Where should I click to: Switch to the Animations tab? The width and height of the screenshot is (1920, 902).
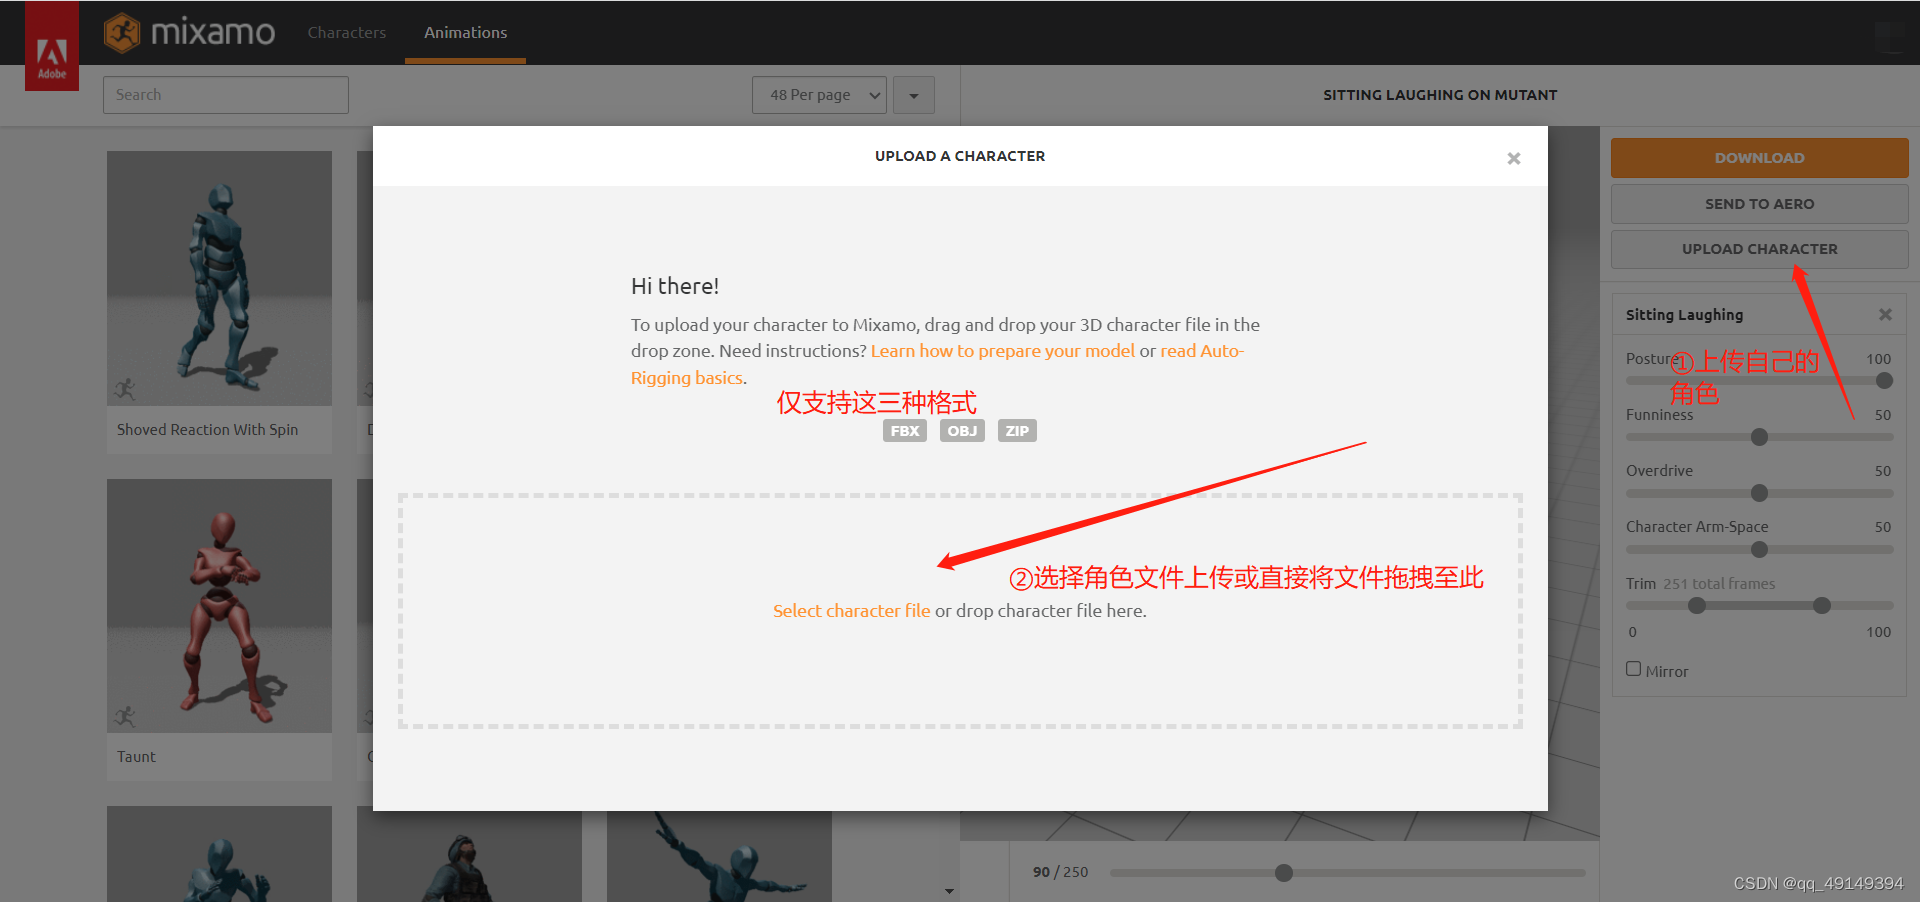(x=465, y=33)
